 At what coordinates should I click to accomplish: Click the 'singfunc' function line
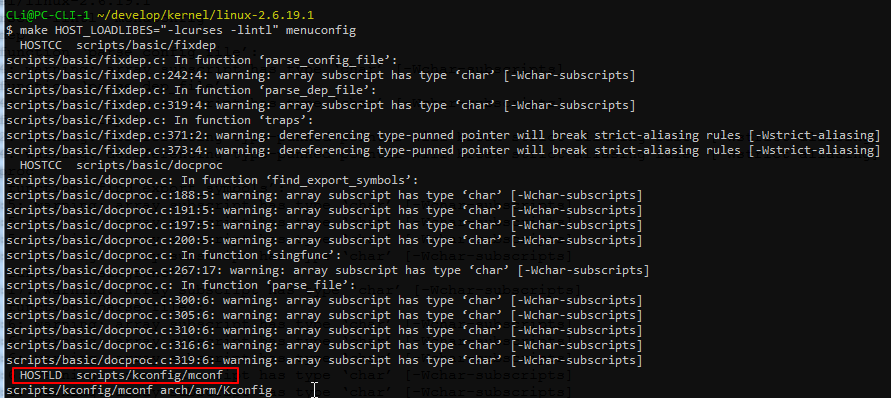point(174,255)
